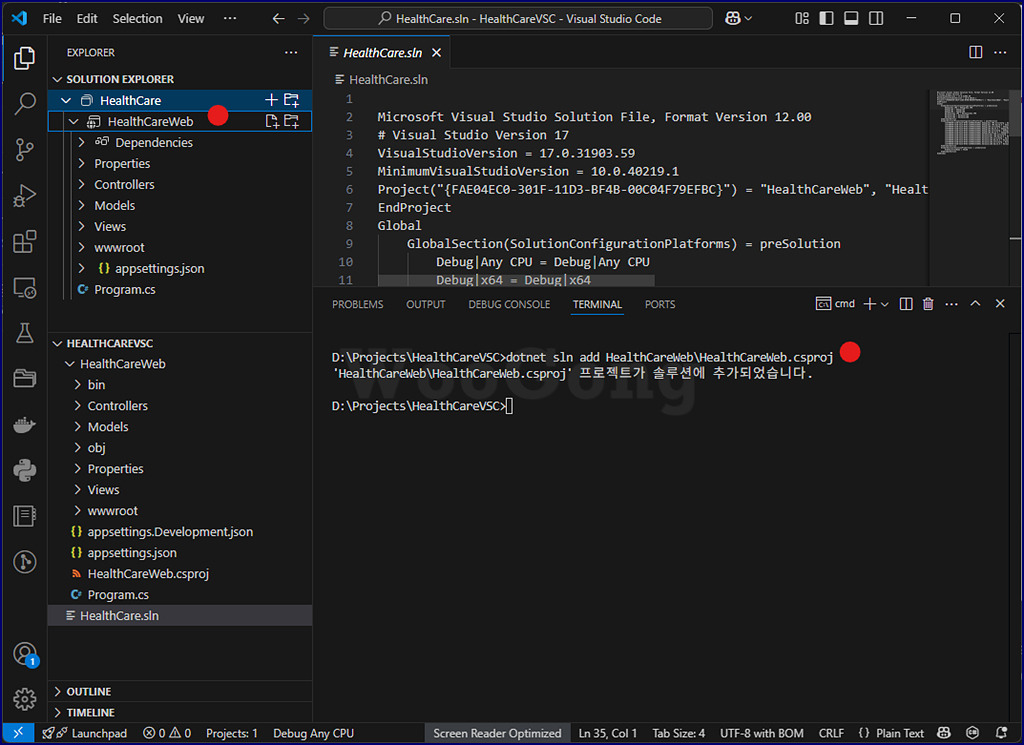Open the Testing flask icon
1024x745 pixels.
(24, 333)
